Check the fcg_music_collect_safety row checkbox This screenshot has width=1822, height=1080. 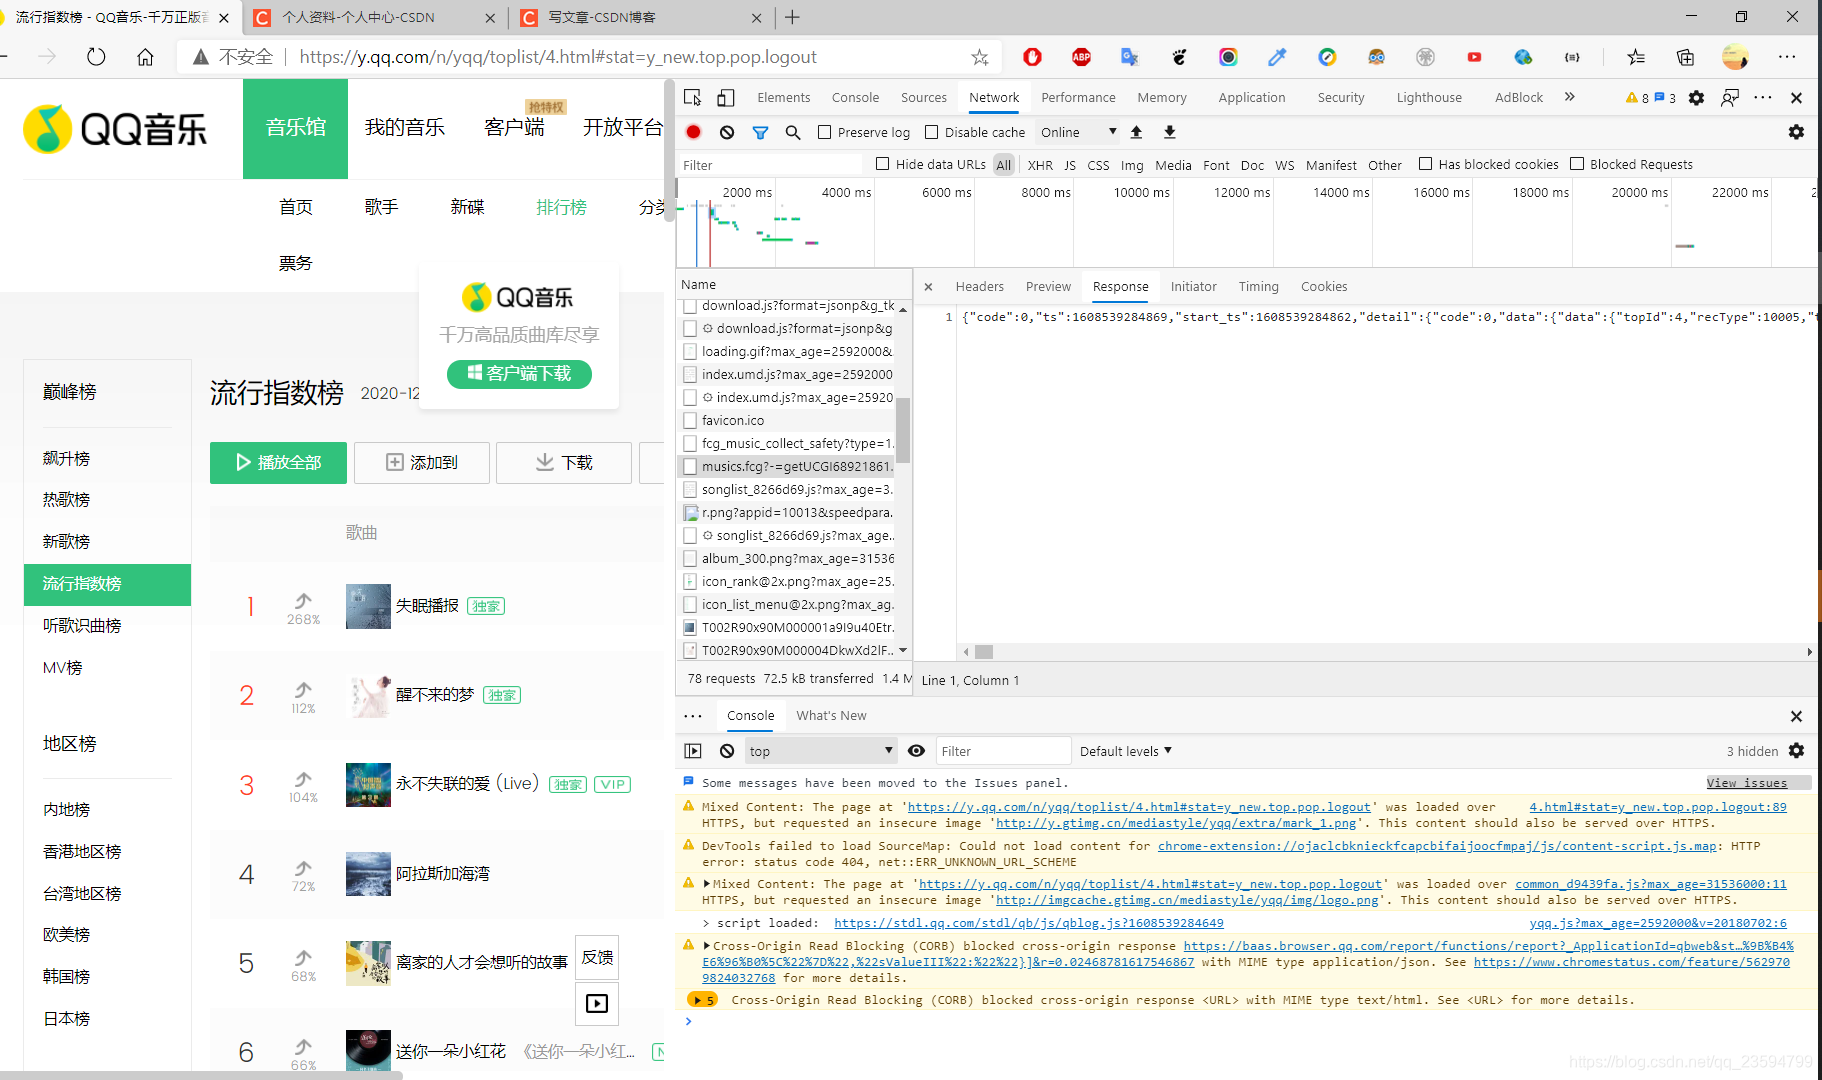690,443
